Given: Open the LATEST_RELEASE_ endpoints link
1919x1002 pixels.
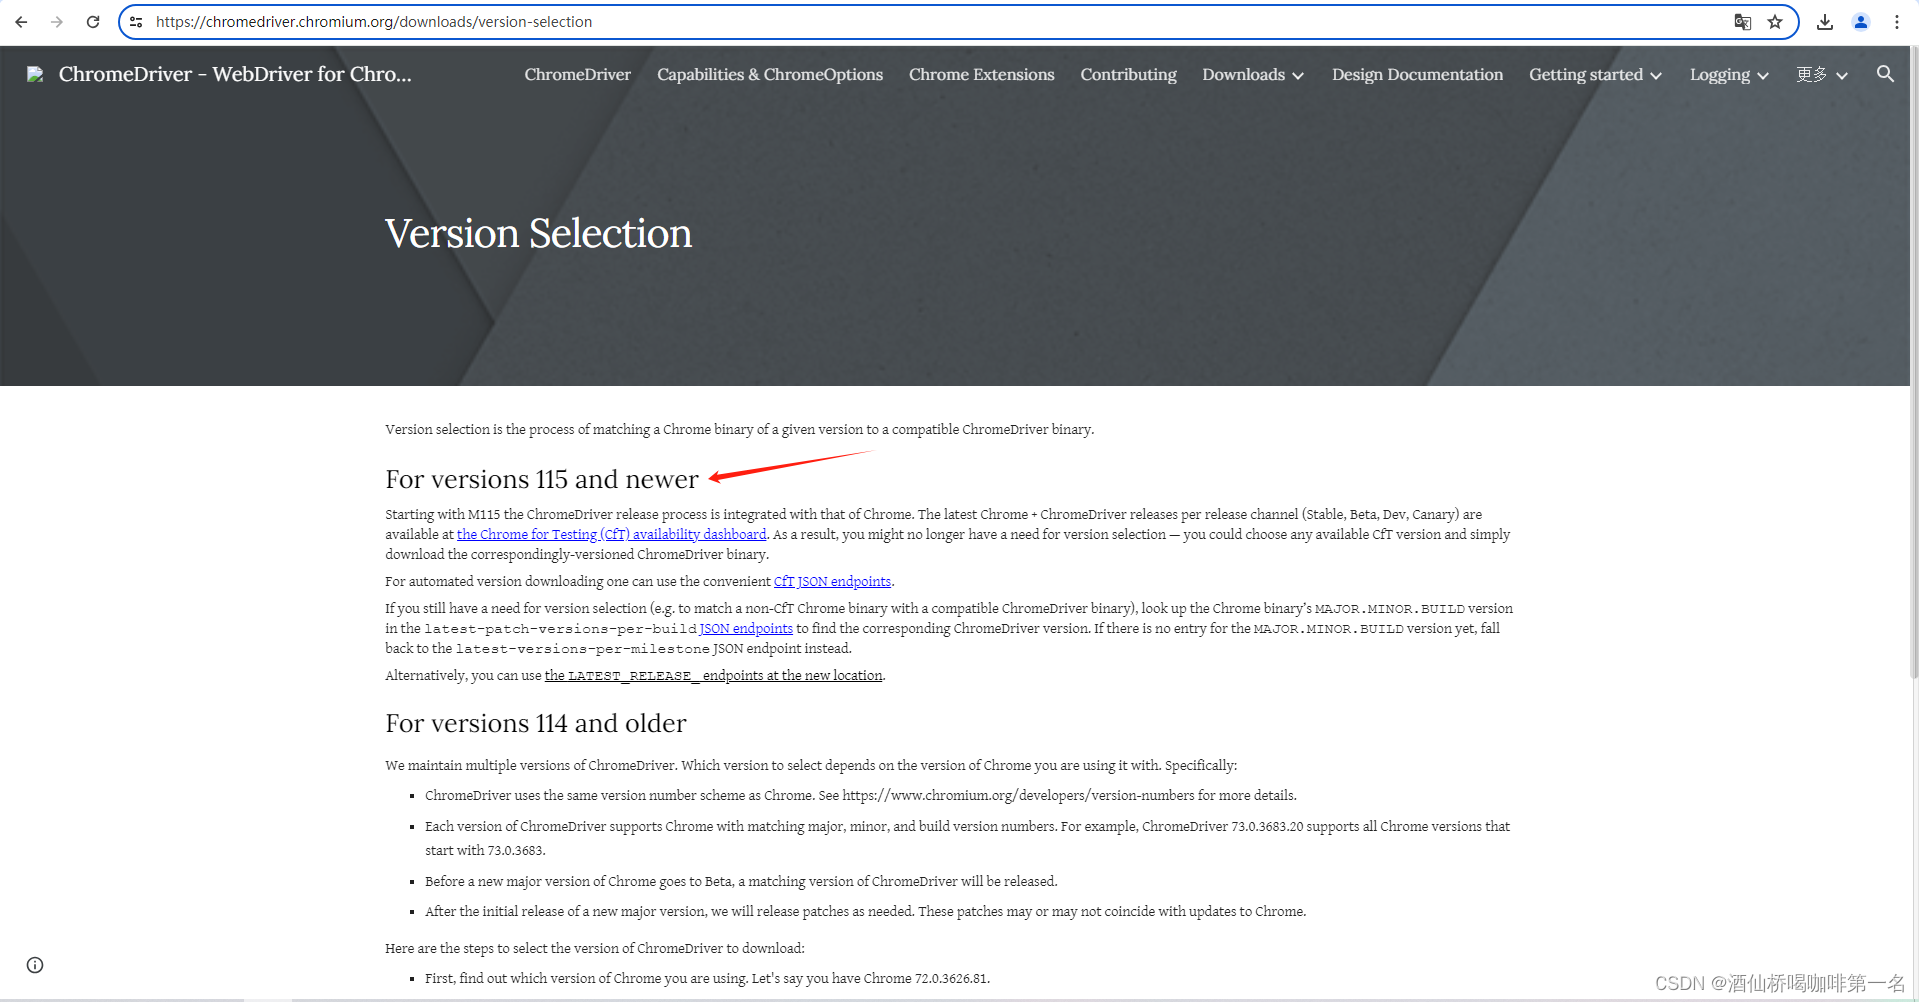Looking at the screenshot, I should 713,676.
